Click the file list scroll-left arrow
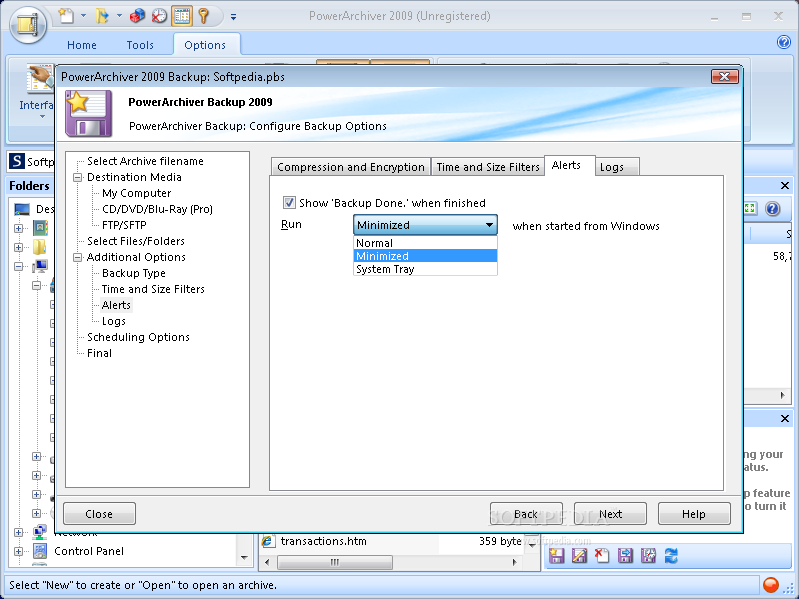 point(267,562)
